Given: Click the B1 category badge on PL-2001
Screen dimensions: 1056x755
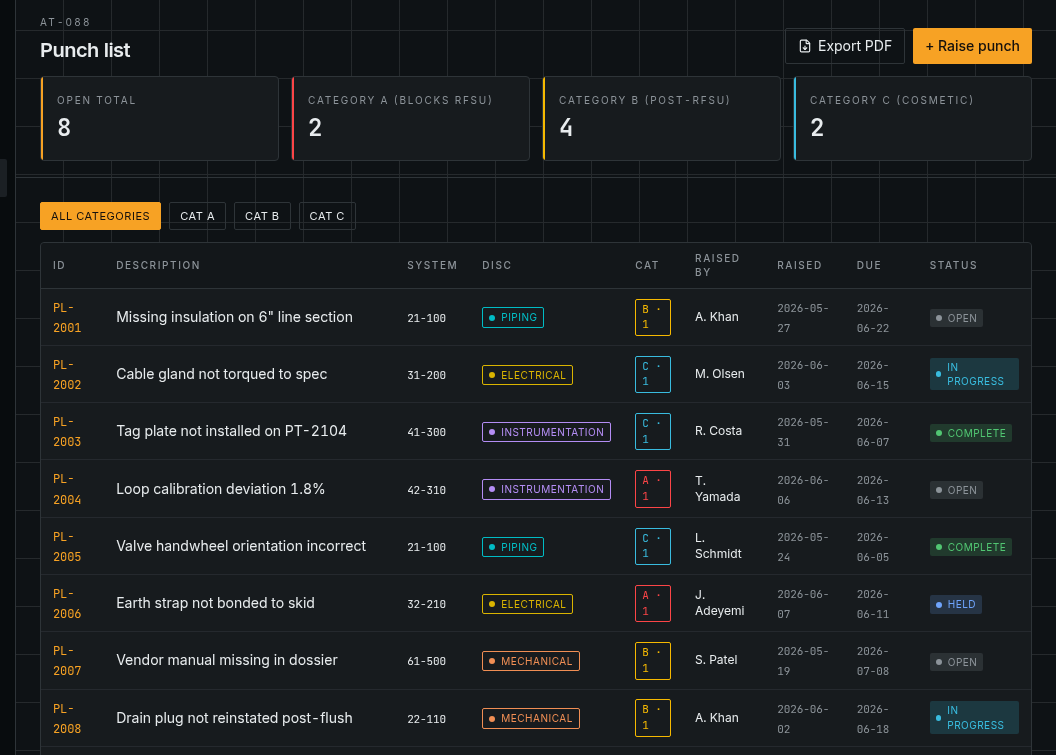Looking at the screenshot, I should [x=653, y=317].
